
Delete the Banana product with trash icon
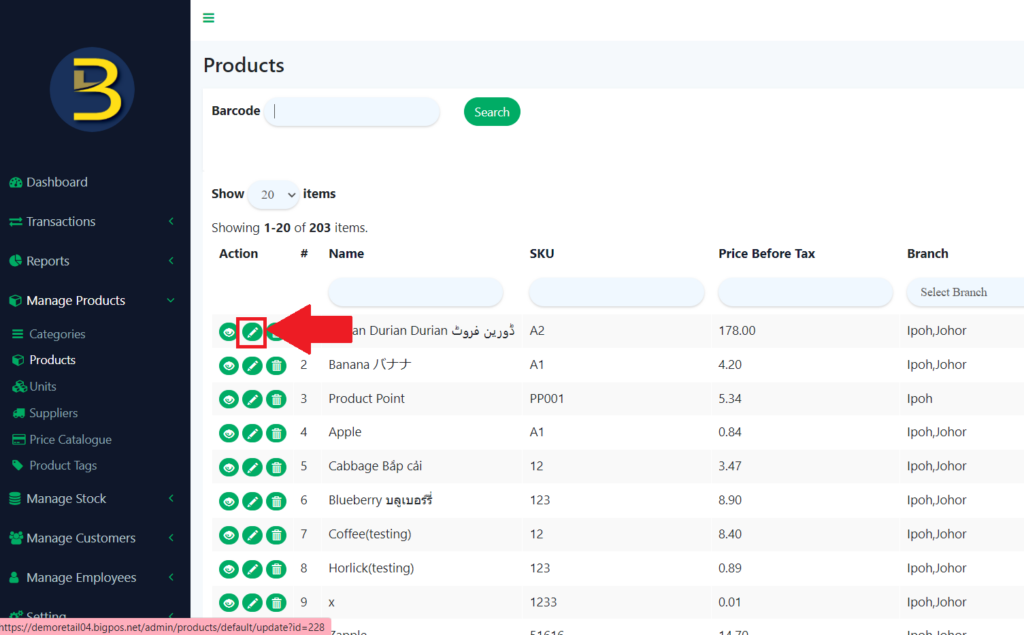pos(276,366)
